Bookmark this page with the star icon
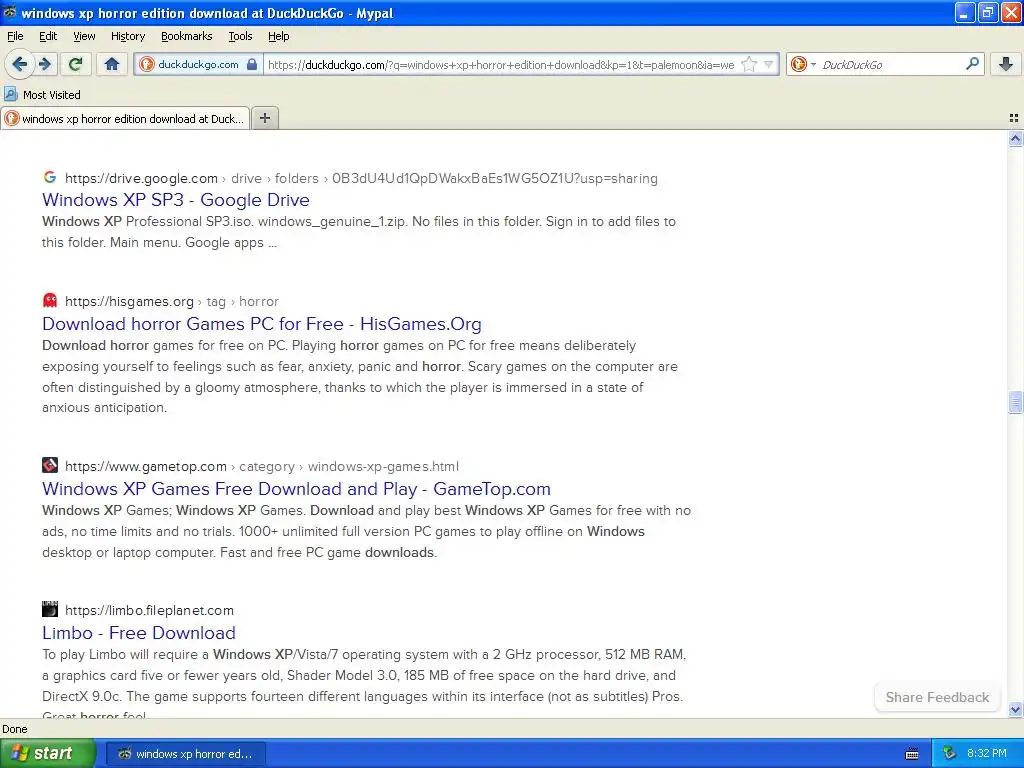Screen dimensions: 1024x768 coord(749,64)
